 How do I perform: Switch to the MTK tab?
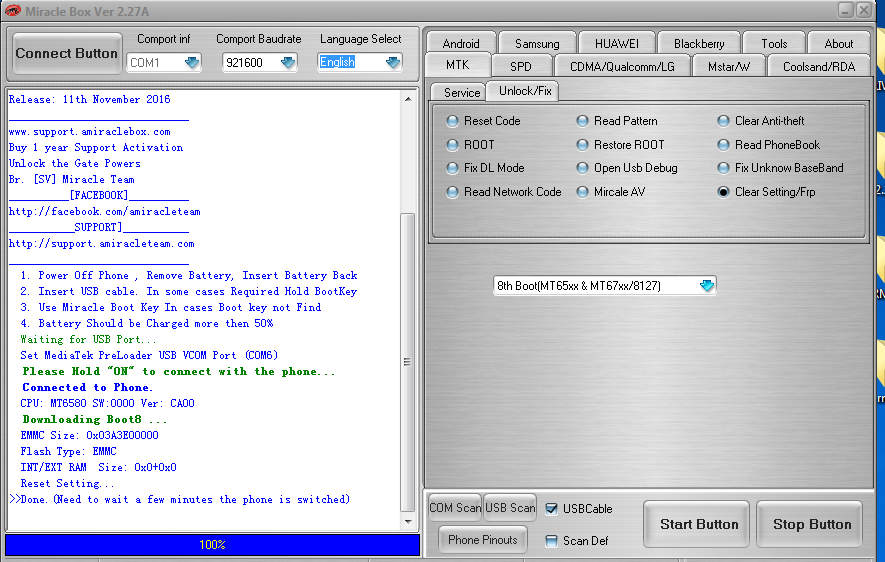tap(458, 65)
